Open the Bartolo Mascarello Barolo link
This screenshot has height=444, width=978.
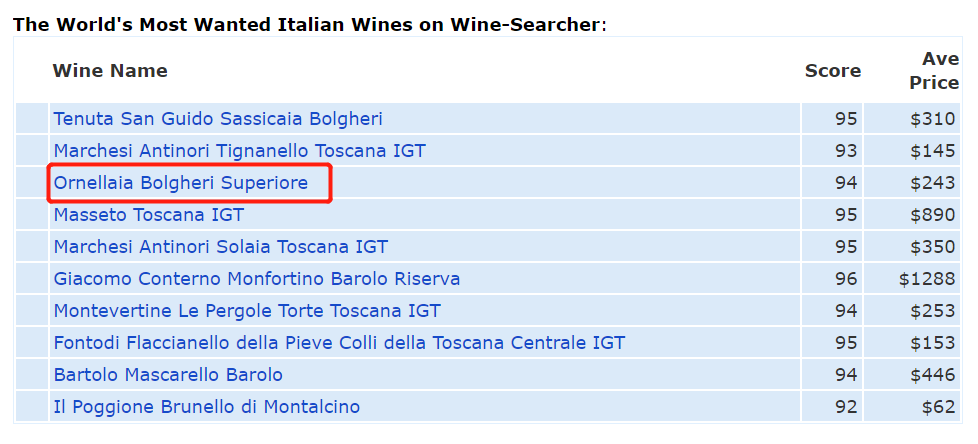point(168,375)
